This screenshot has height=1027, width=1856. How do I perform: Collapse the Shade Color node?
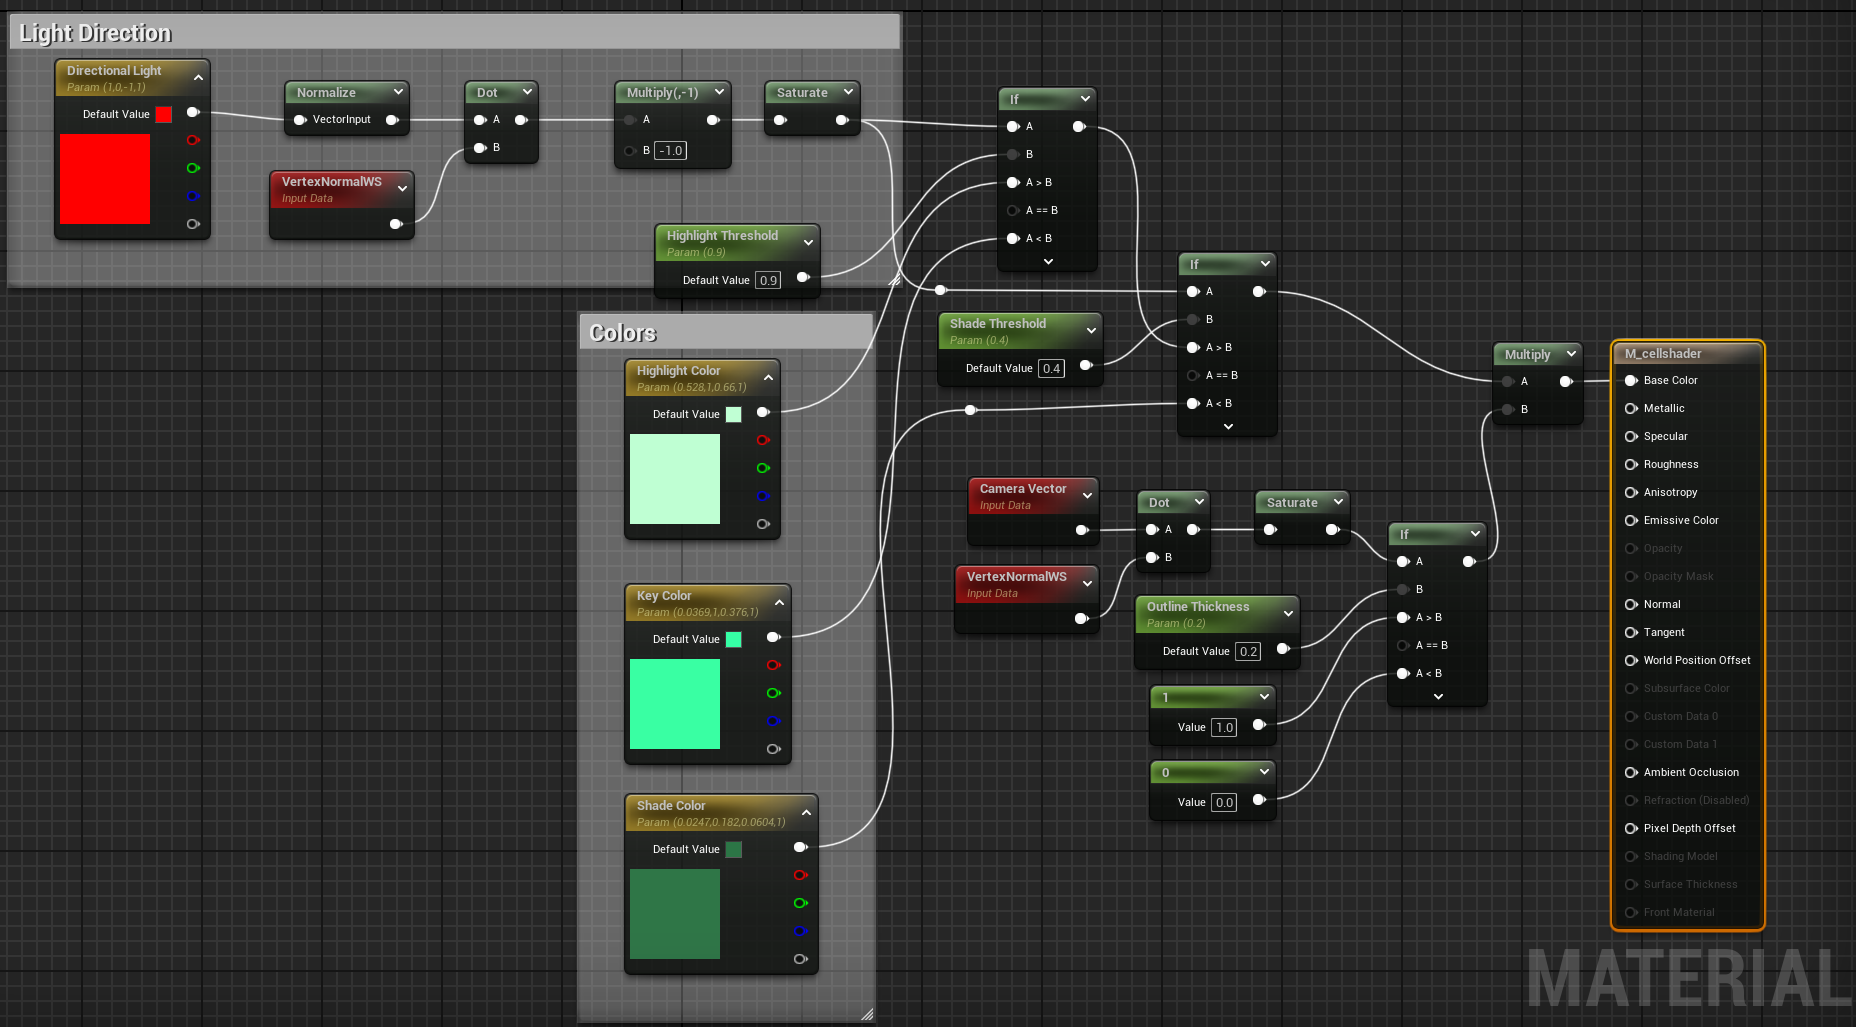point(806,813)
